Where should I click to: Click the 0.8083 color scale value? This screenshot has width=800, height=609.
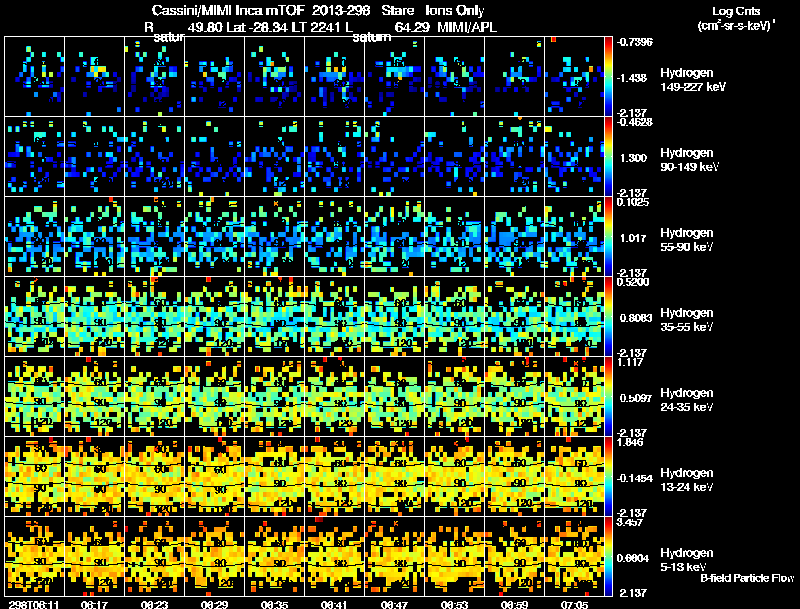click(x=636, y=318)
